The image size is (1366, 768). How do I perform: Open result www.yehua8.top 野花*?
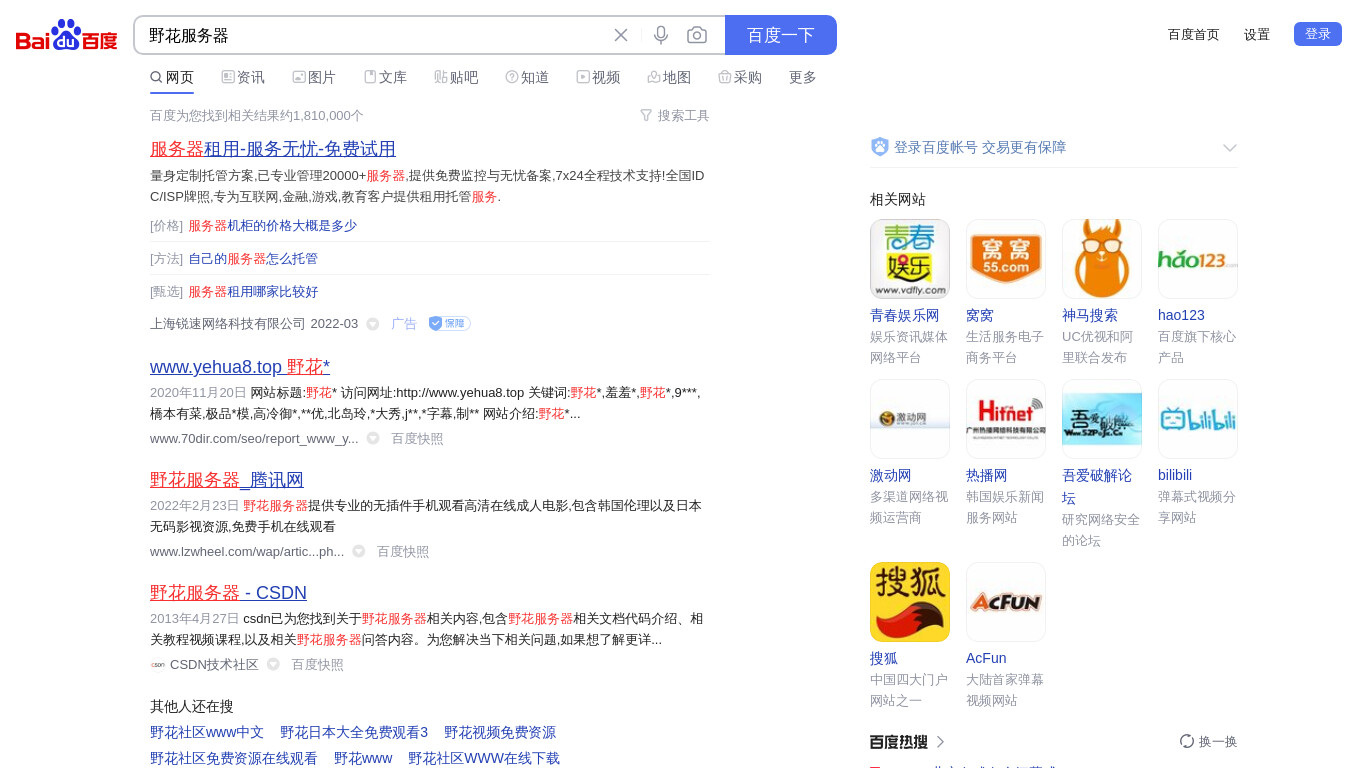(240, 366)
